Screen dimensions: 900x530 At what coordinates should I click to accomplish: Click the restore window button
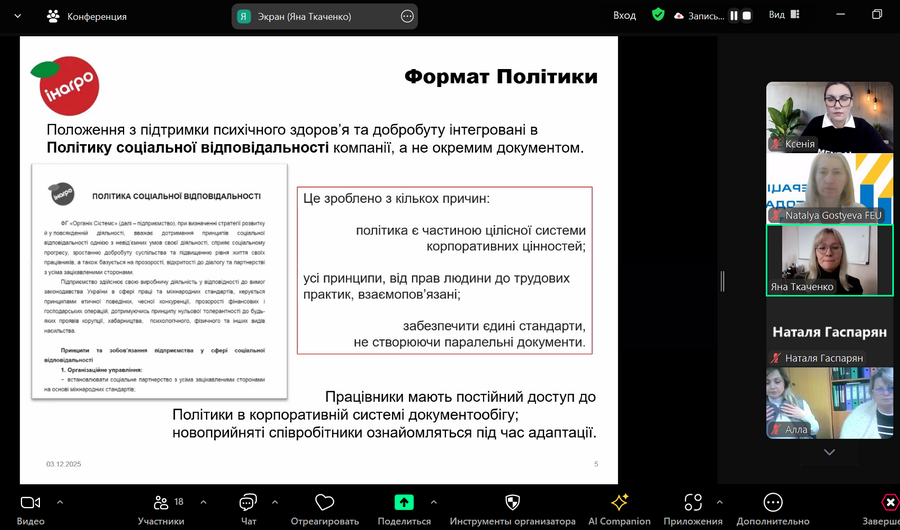tap(877, 14)
